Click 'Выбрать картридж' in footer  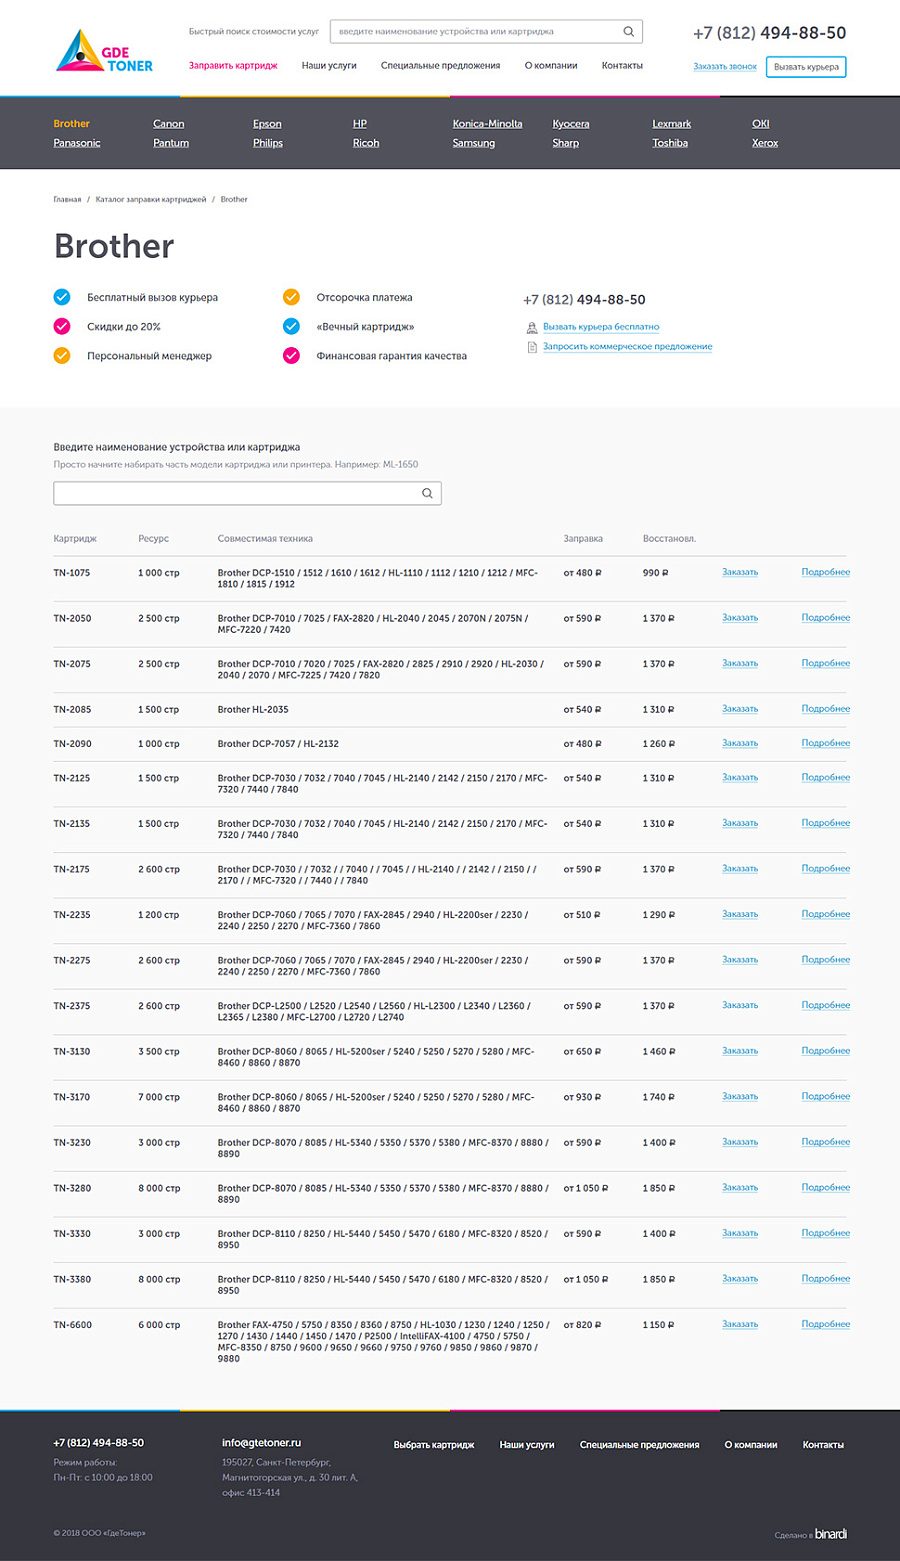click(434, 1445)
